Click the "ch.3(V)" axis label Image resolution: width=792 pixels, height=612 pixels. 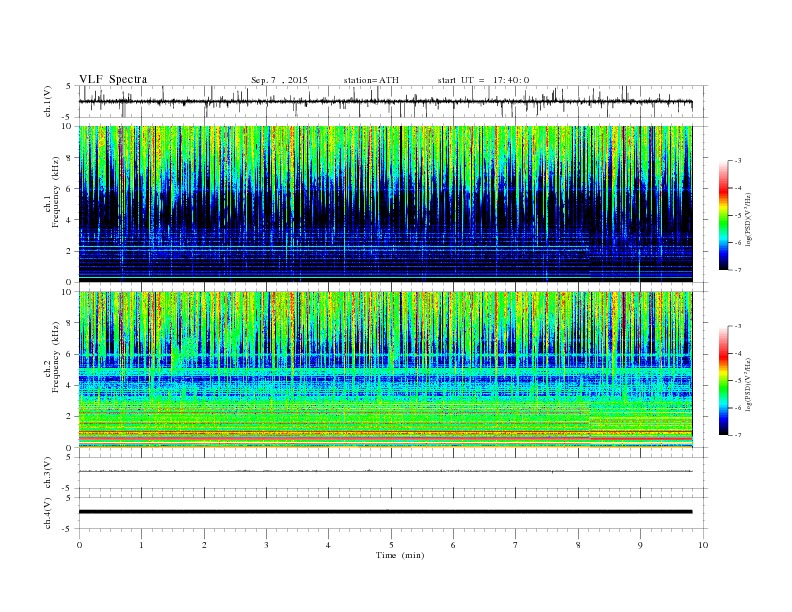[x=48, y=473]
